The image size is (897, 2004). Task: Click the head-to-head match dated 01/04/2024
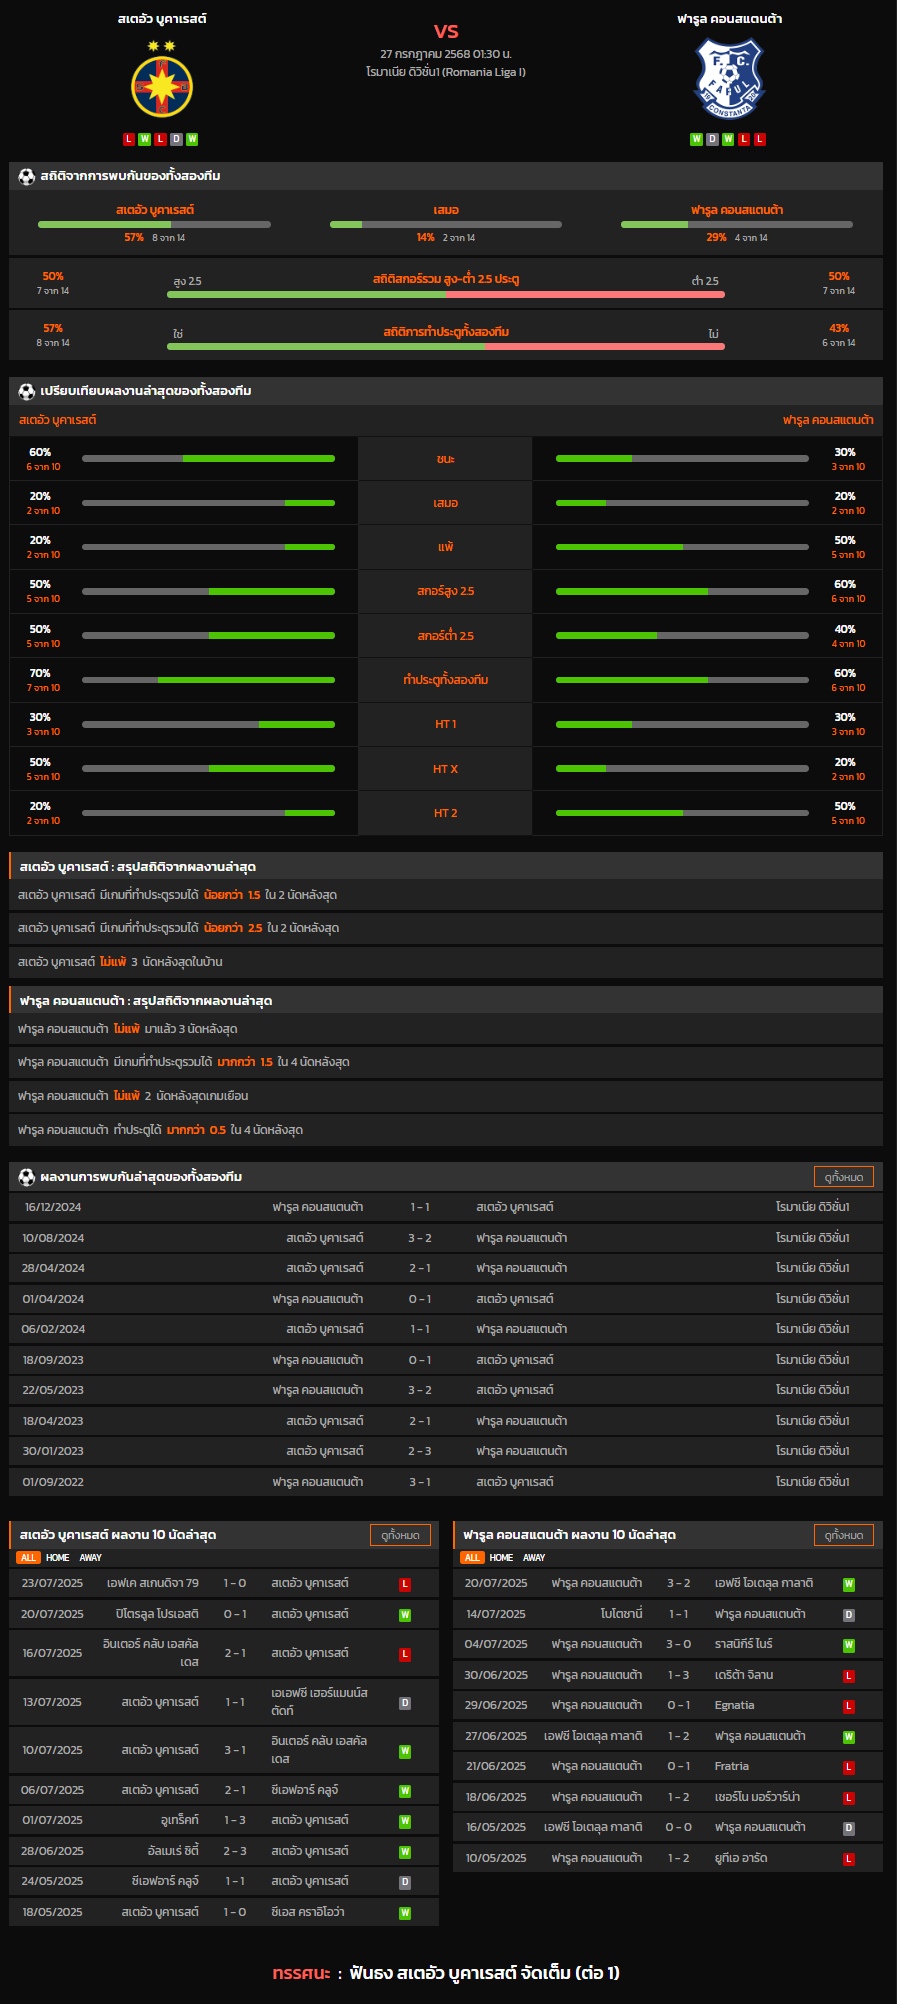coord(446,1299)
